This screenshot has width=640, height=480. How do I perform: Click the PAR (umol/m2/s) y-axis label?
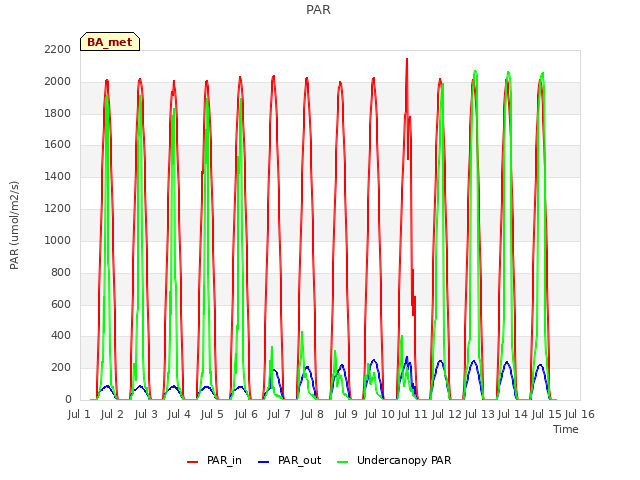14,225
